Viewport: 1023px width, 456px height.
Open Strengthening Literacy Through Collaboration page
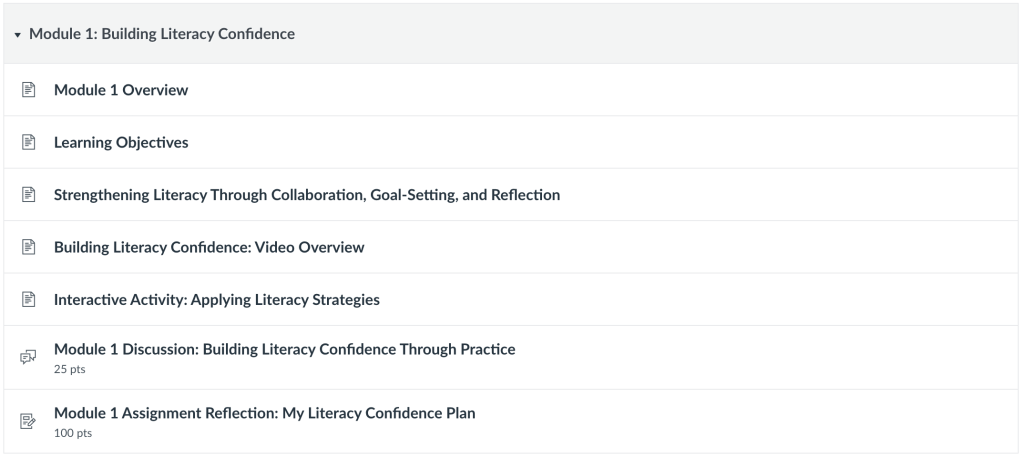tap(307, 194)
